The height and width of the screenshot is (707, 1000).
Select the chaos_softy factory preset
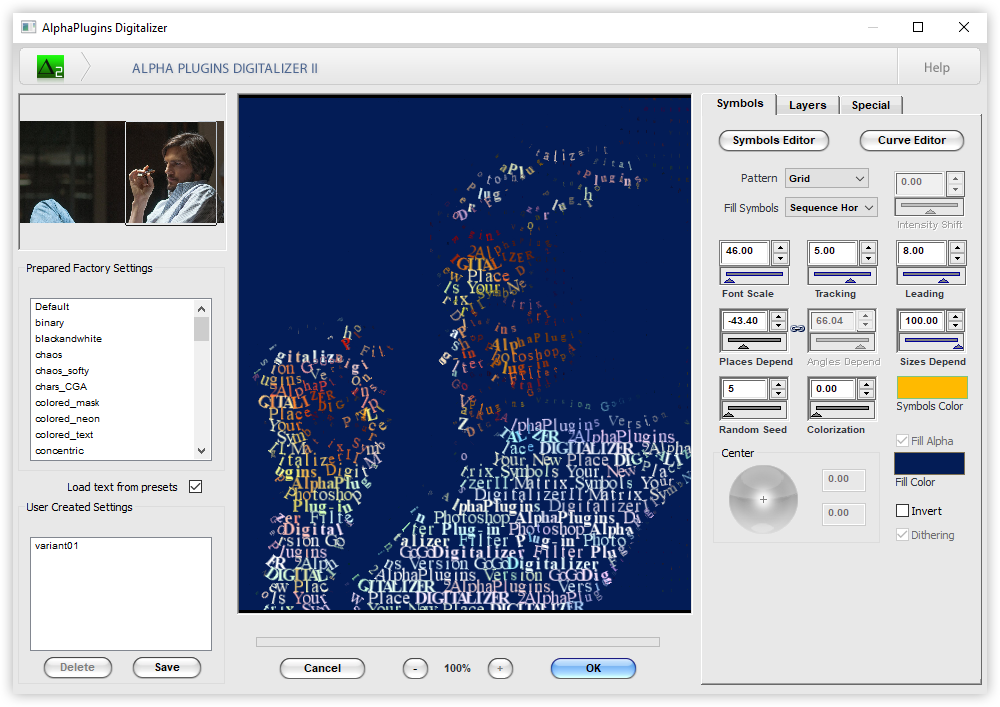(x=112, y=370)
